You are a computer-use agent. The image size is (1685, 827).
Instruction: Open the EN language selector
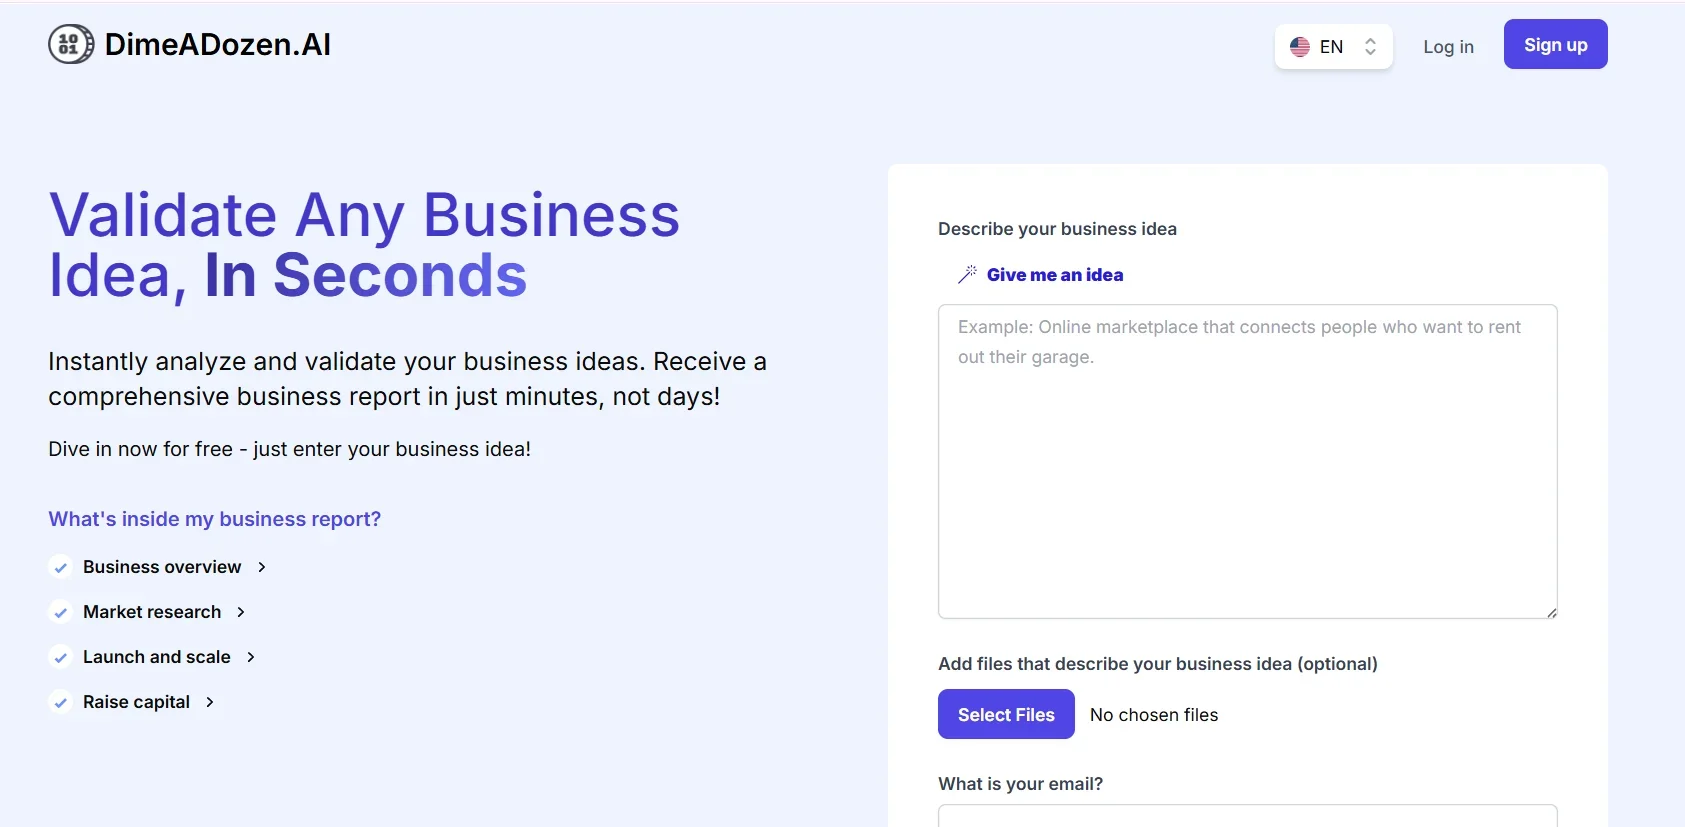pos(1333,47)
